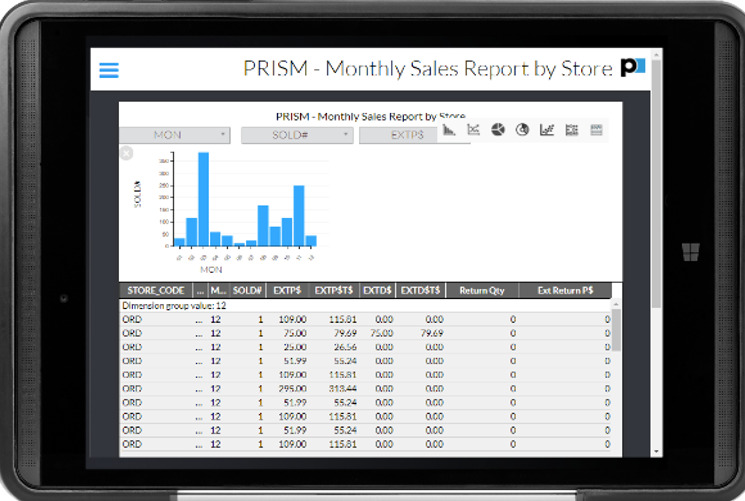Viewport: 745px width, 501px height.
Task: Select the combined line-bar chart icon
Action: coord(547,130)
